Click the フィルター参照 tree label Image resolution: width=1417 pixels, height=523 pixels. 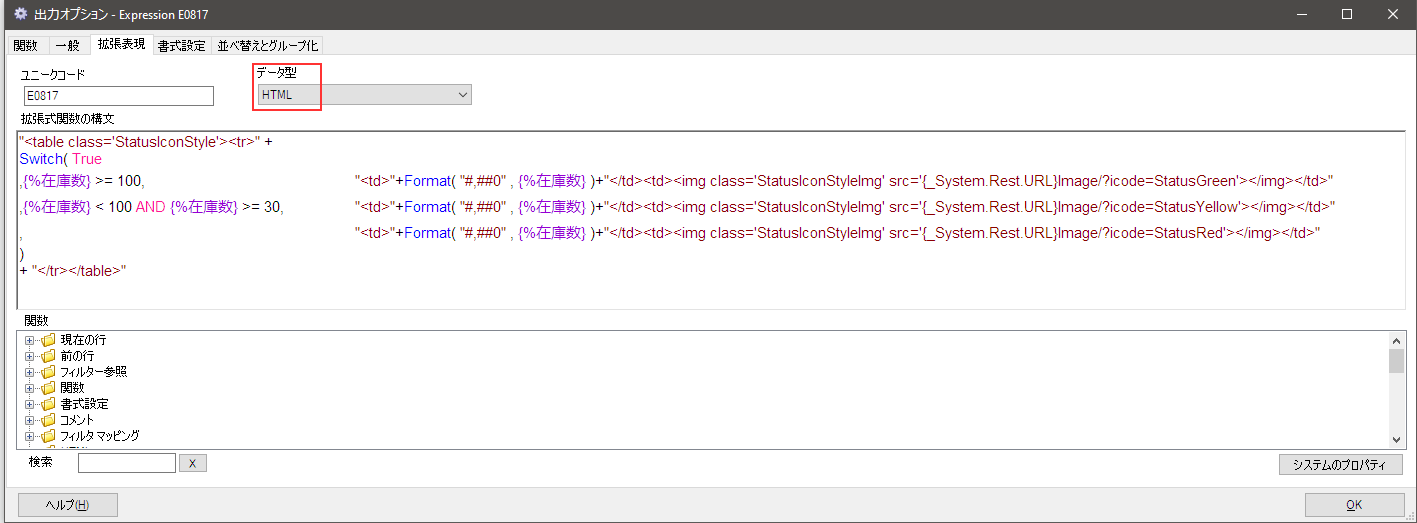point(93,372)
